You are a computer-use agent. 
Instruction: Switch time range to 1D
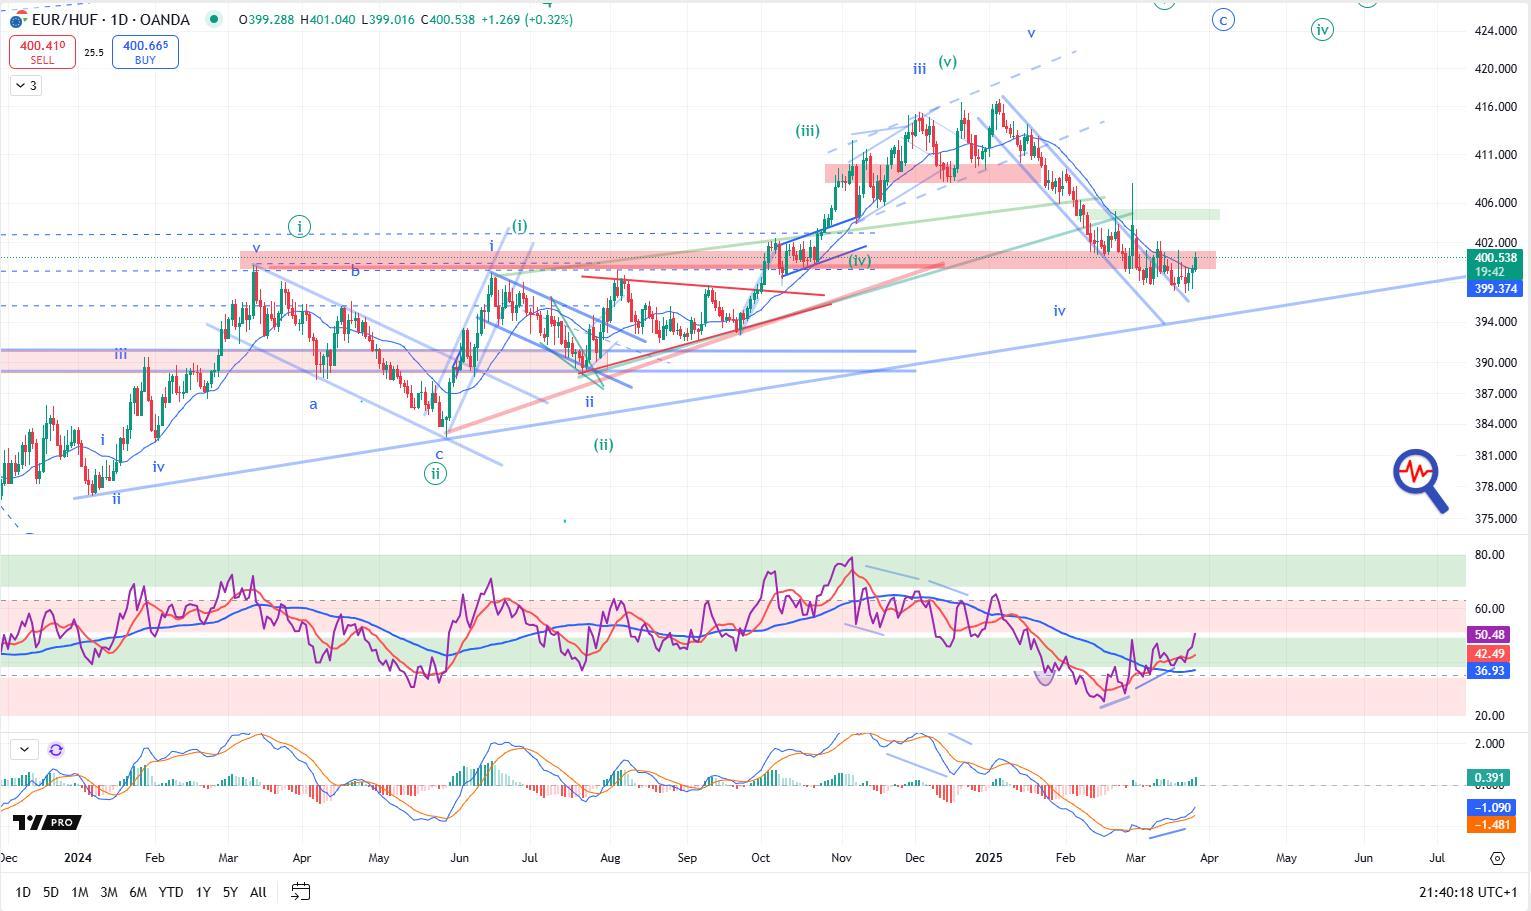[x=22, y=891]
